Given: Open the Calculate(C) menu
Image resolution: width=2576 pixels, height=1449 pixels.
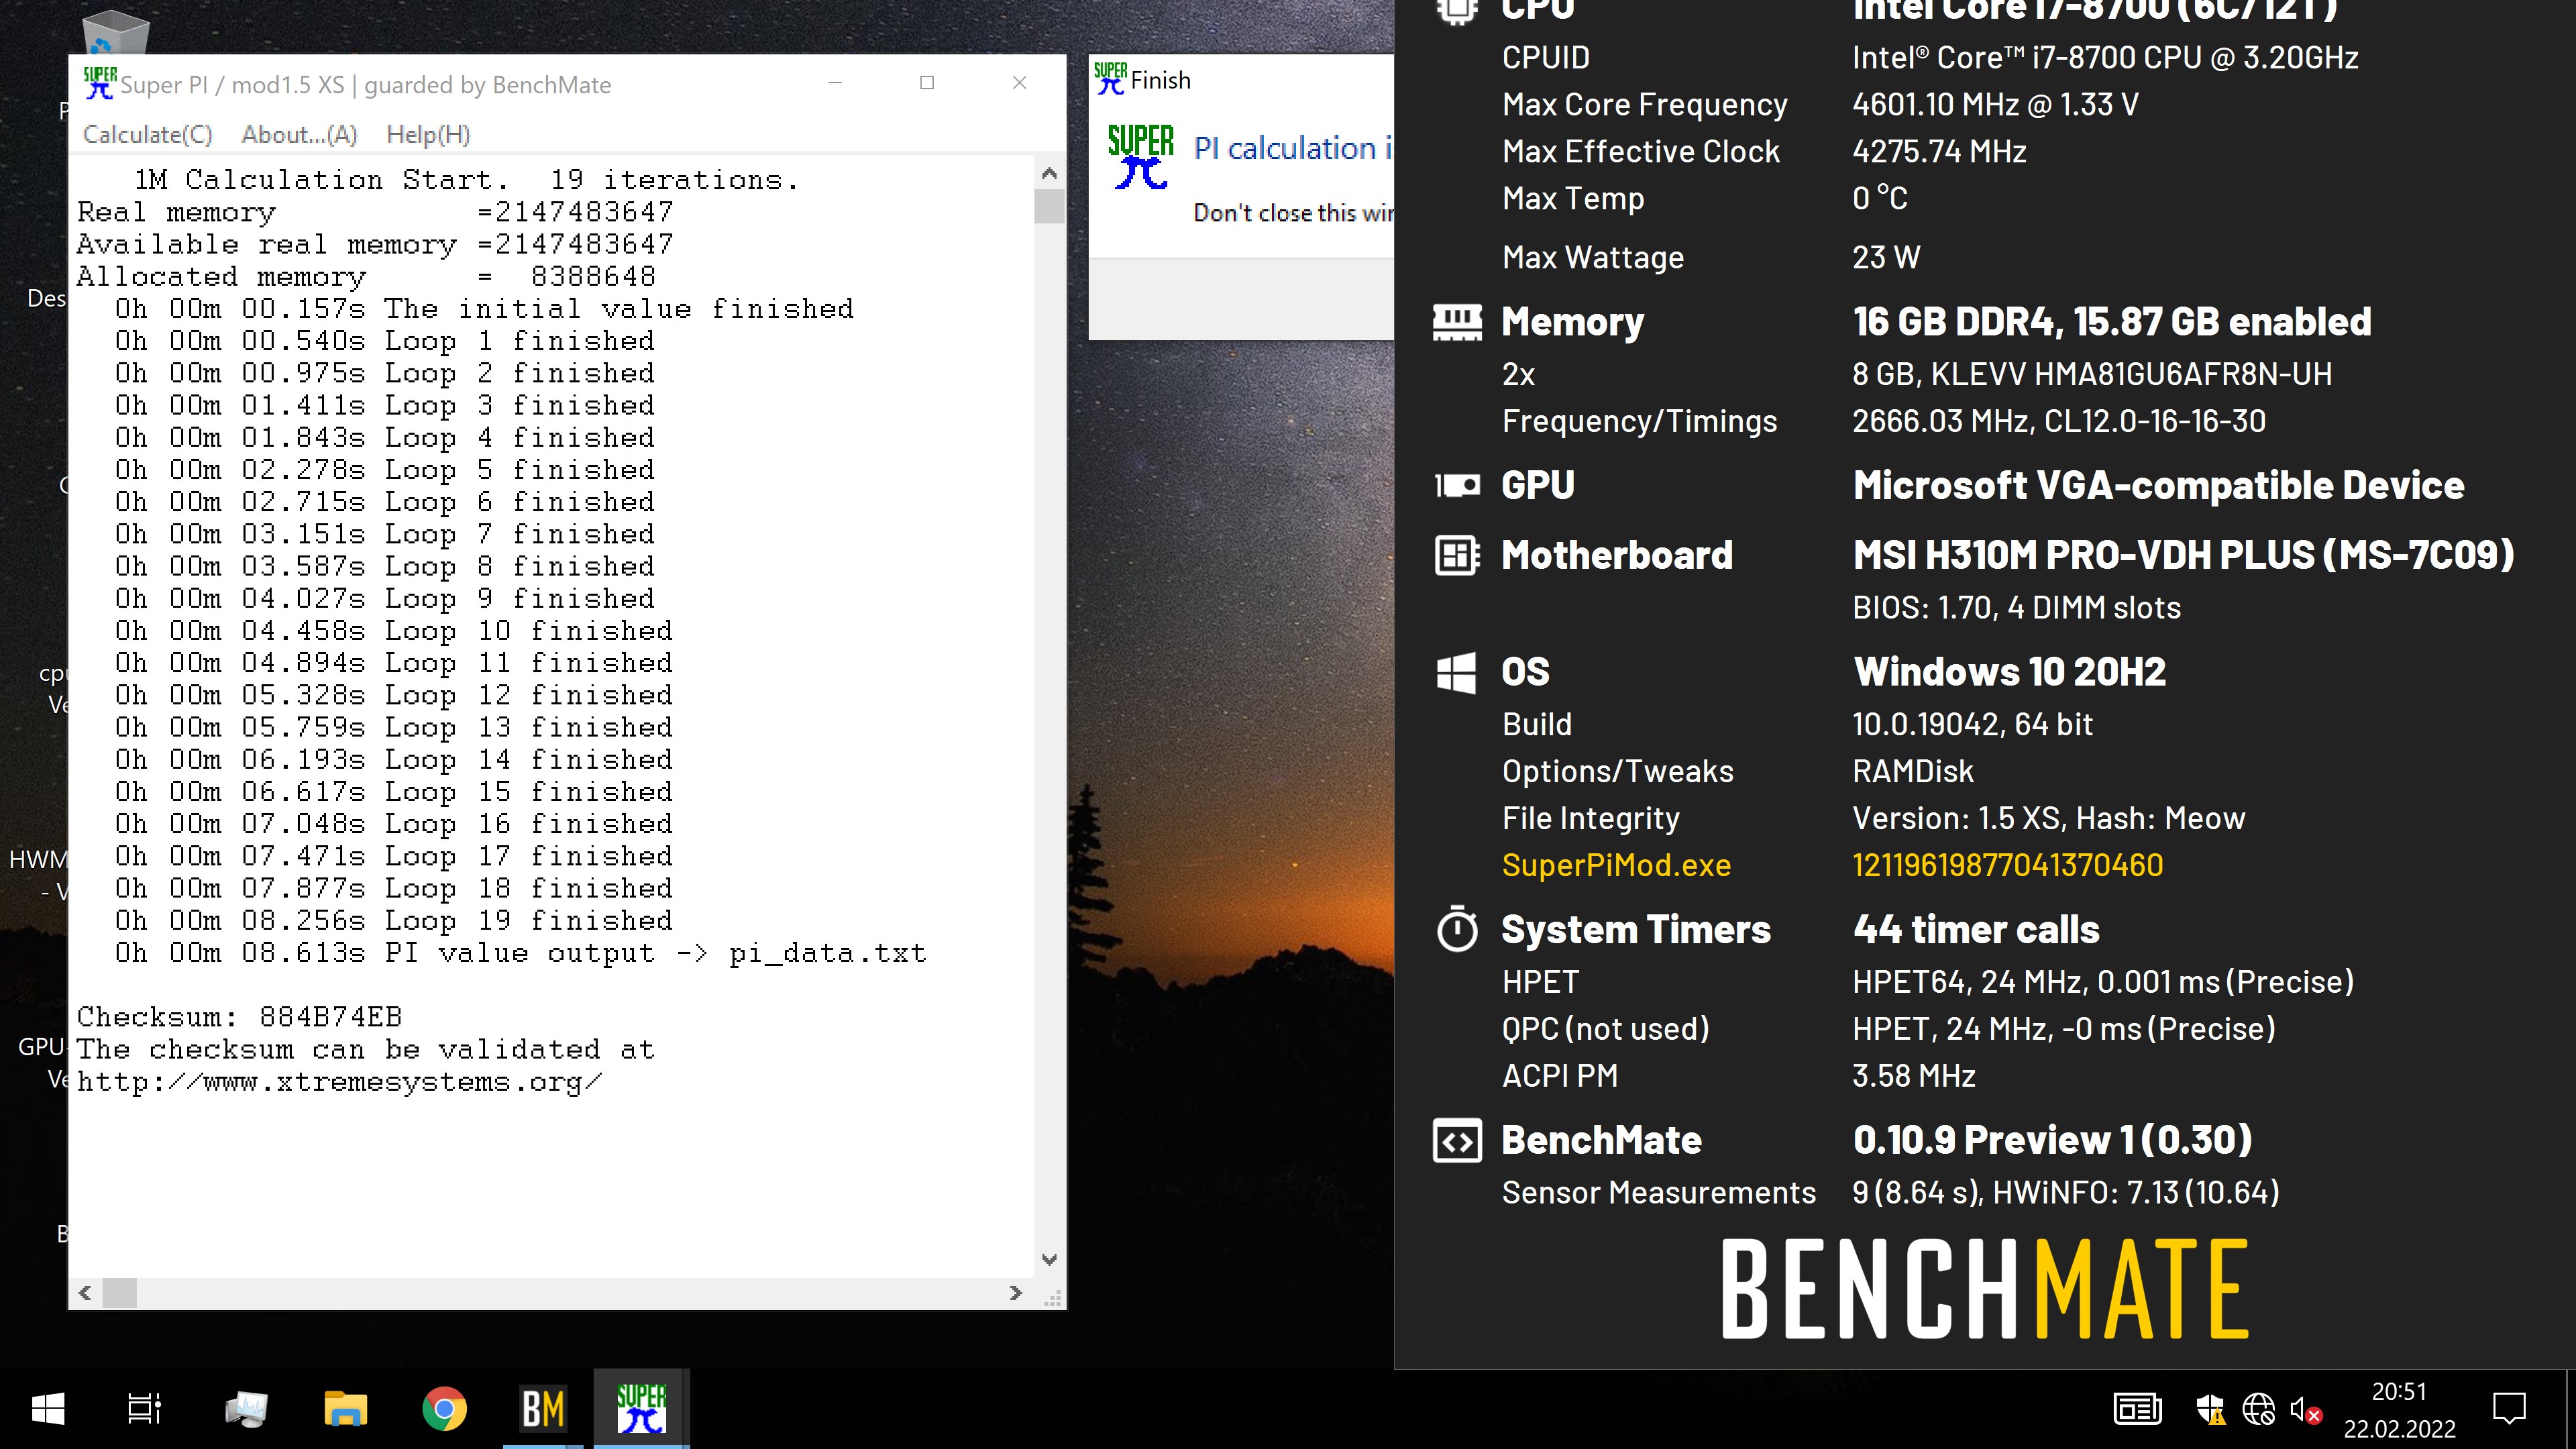Looking at the screenshot, I should 148,134.
